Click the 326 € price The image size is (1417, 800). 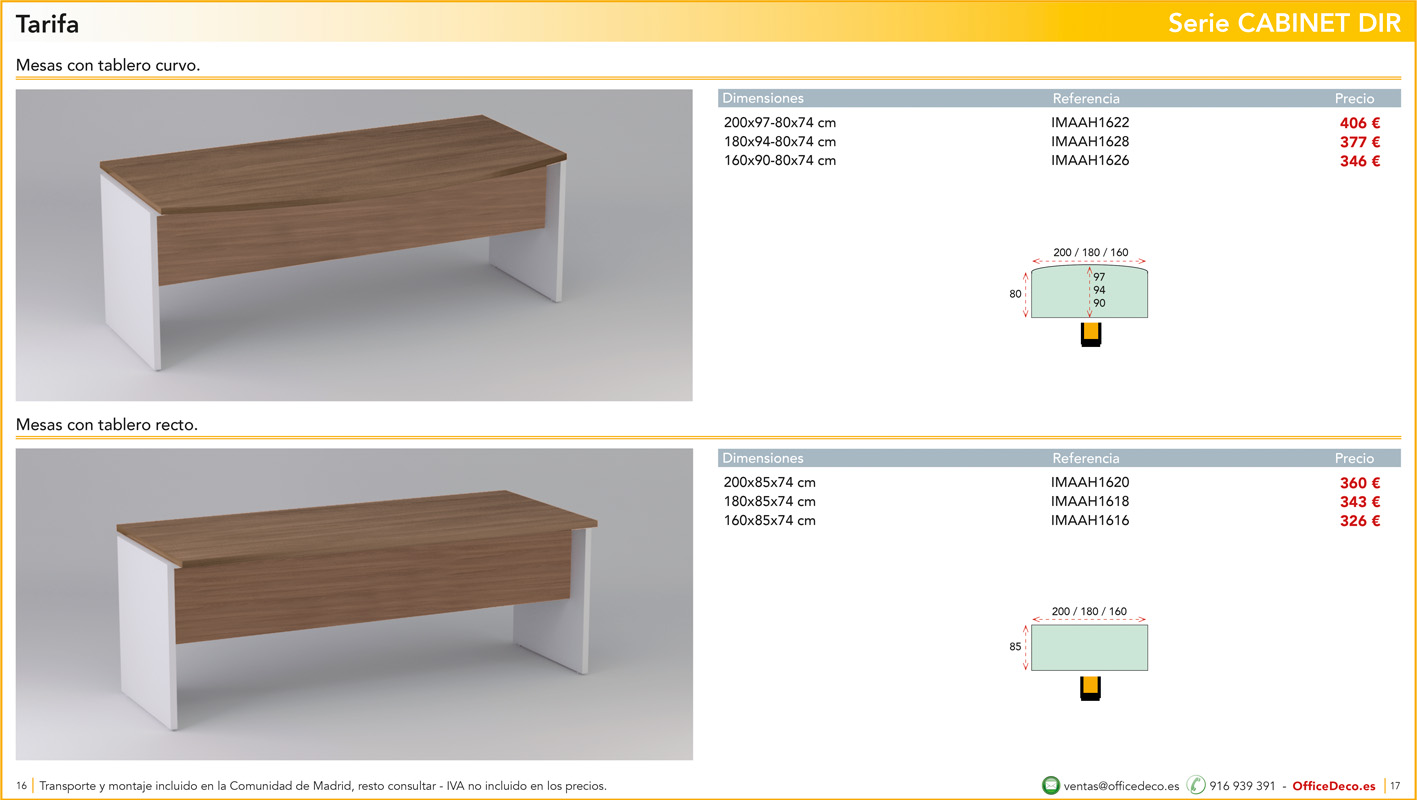click(x=1360, y=521)
